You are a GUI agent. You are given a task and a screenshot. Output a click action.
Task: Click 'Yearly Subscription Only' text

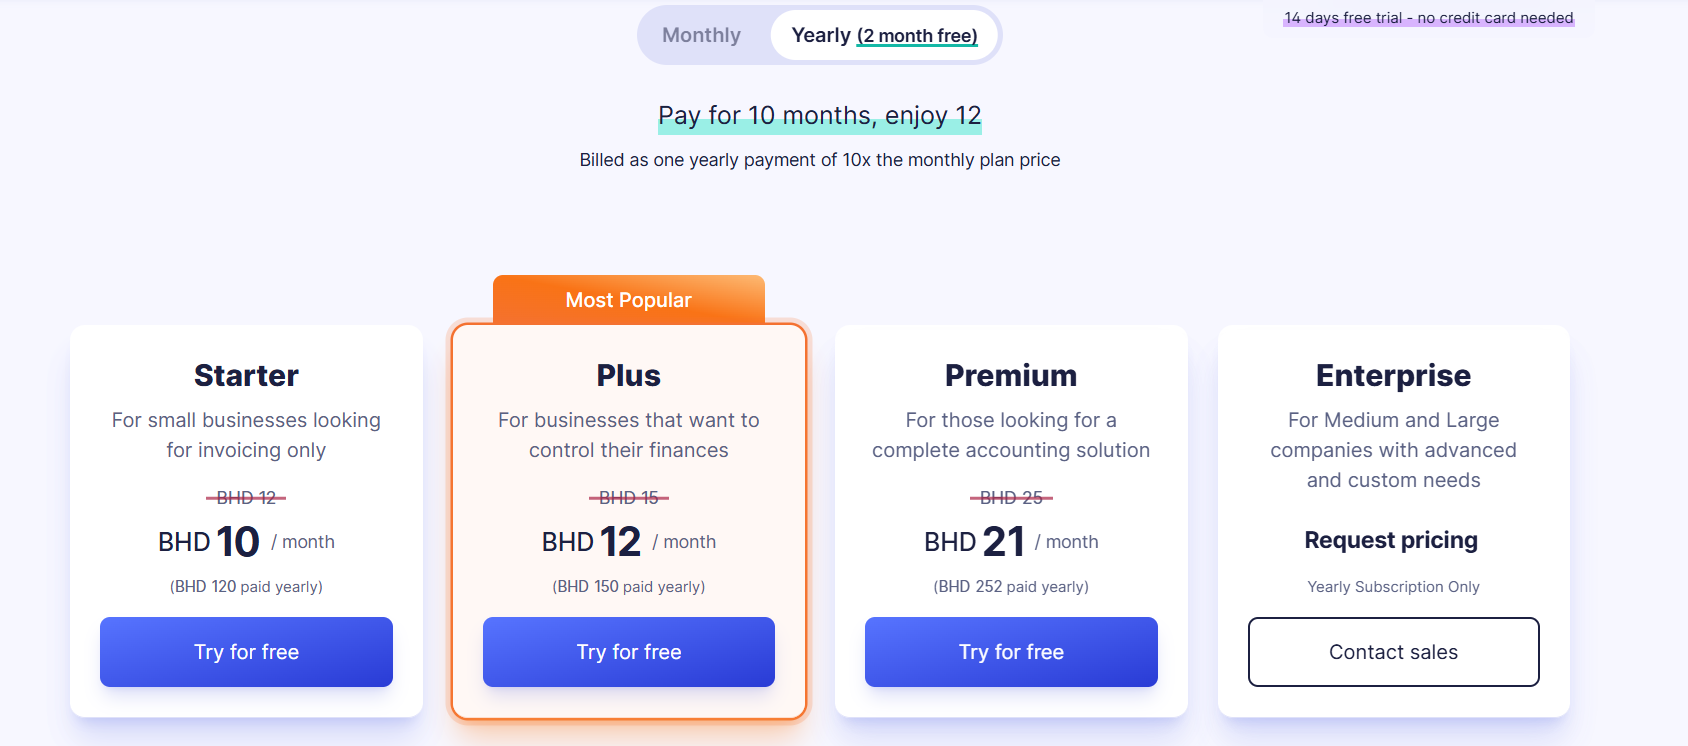coord(1393,587)
